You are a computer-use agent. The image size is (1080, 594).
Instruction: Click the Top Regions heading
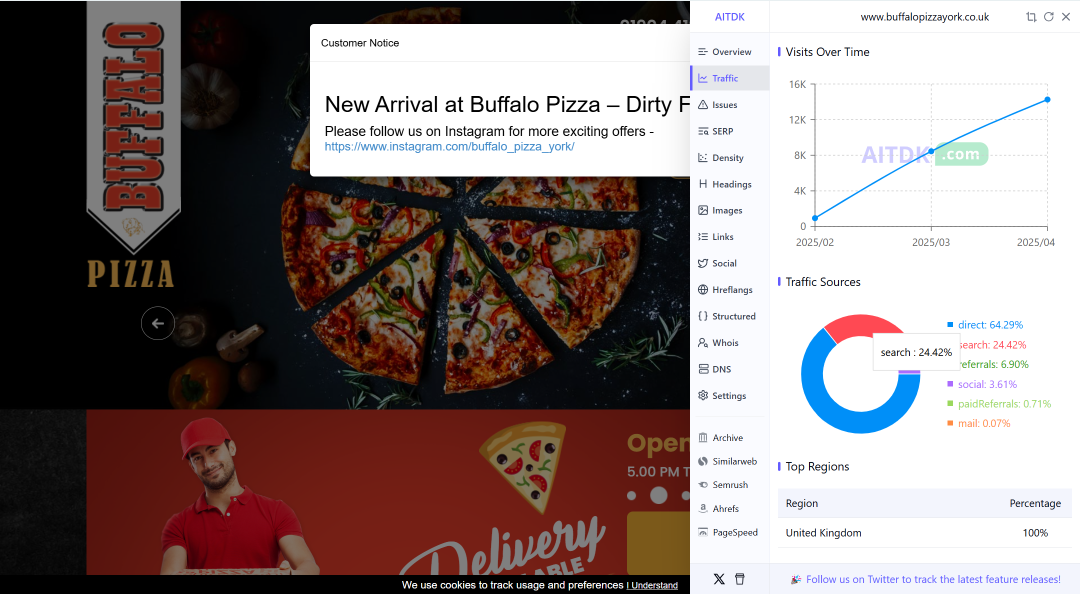(x=817, y=467)
